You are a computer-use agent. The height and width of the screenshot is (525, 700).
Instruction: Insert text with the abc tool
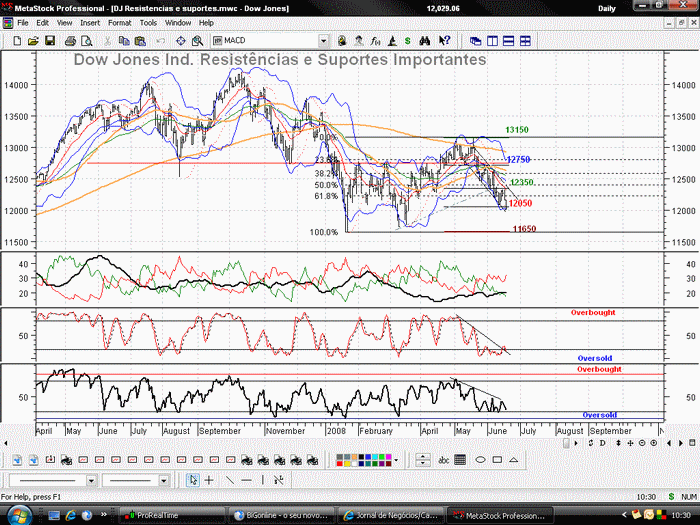tap(443, 460)
